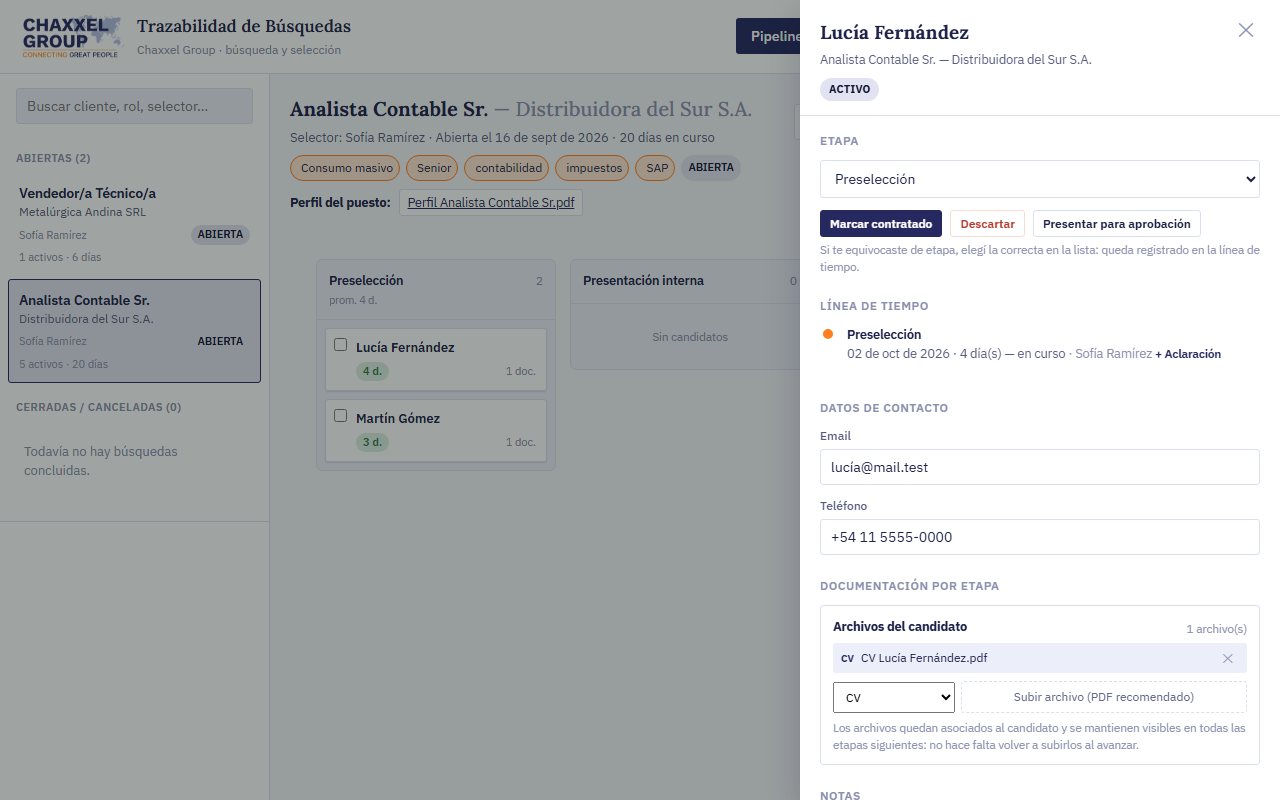This screenshot has height=800, width=1280.
Task: Click the CV Lucía Fernández.pdf file name
Action: click(924, 658)
